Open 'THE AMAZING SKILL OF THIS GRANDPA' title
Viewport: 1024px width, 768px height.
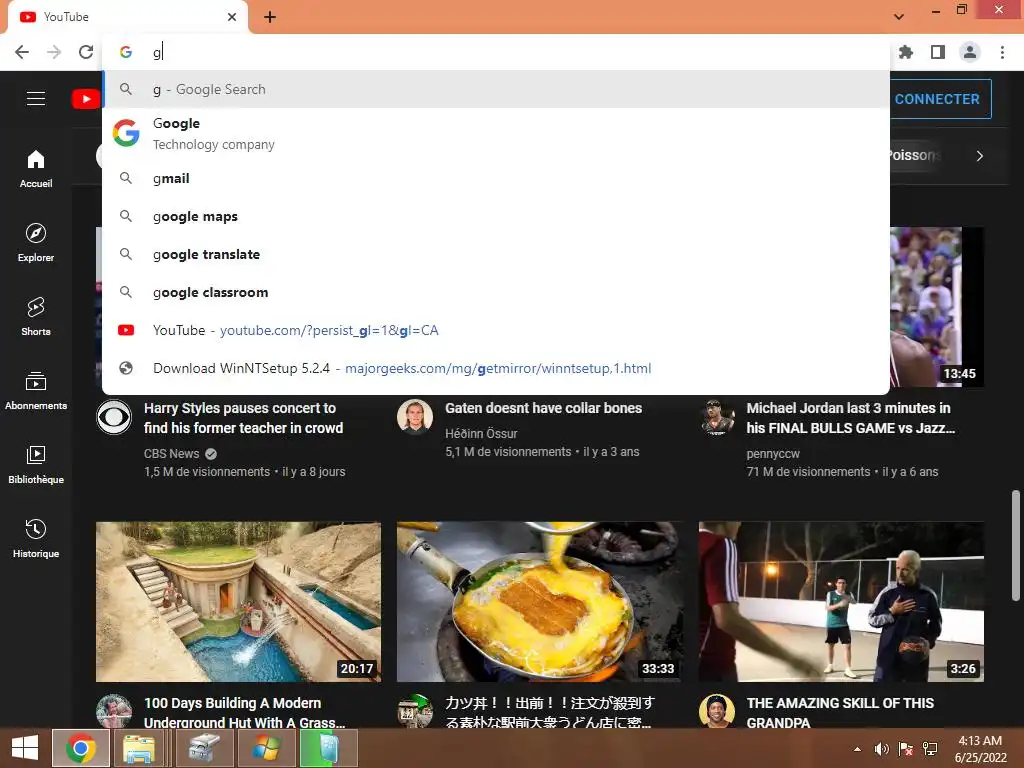click(840, 712)
